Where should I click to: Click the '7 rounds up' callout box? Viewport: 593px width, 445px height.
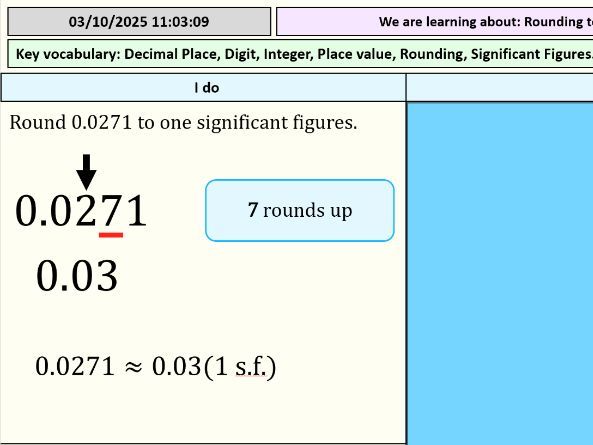click(x=300, y=210)
